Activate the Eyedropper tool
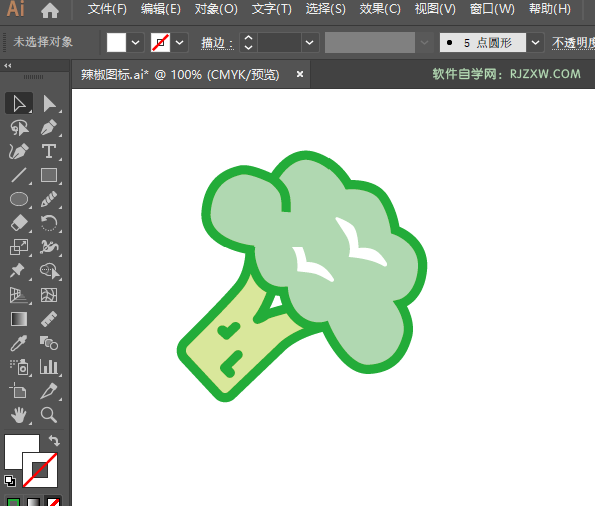The image size is (595, 506). click(19, 343)
